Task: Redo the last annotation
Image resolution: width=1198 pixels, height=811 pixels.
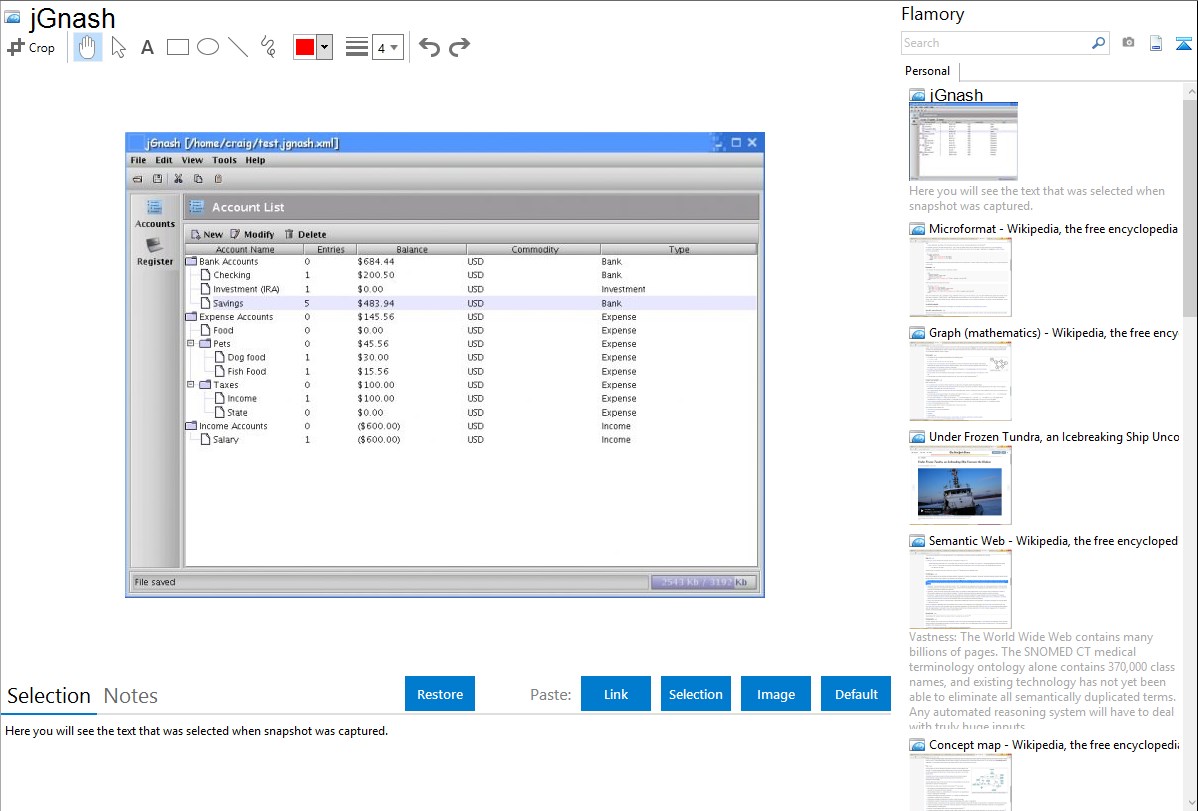Action: pos(459,47)
